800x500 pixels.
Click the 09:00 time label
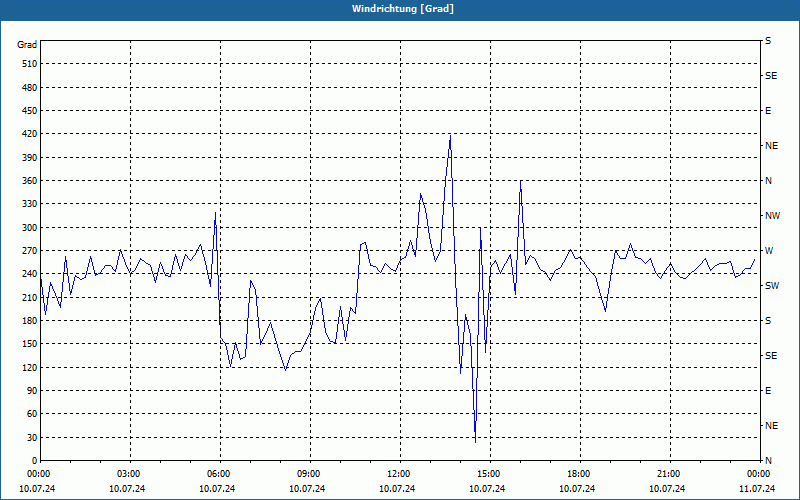click(x=308, y=474)
